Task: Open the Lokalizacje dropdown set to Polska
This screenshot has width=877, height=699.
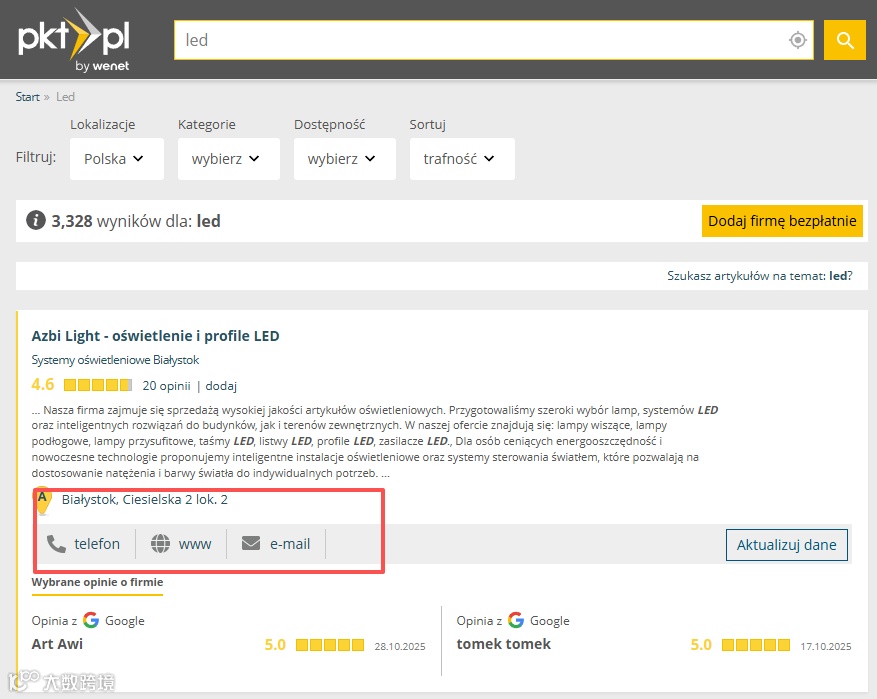Action: [117, 159]
